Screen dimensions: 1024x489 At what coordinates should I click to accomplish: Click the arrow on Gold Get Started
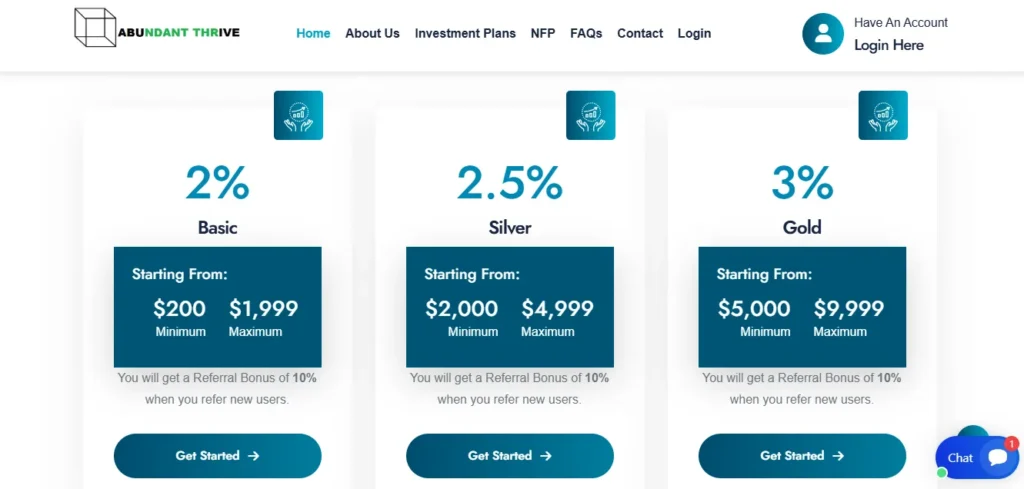[x=839, y=456]
